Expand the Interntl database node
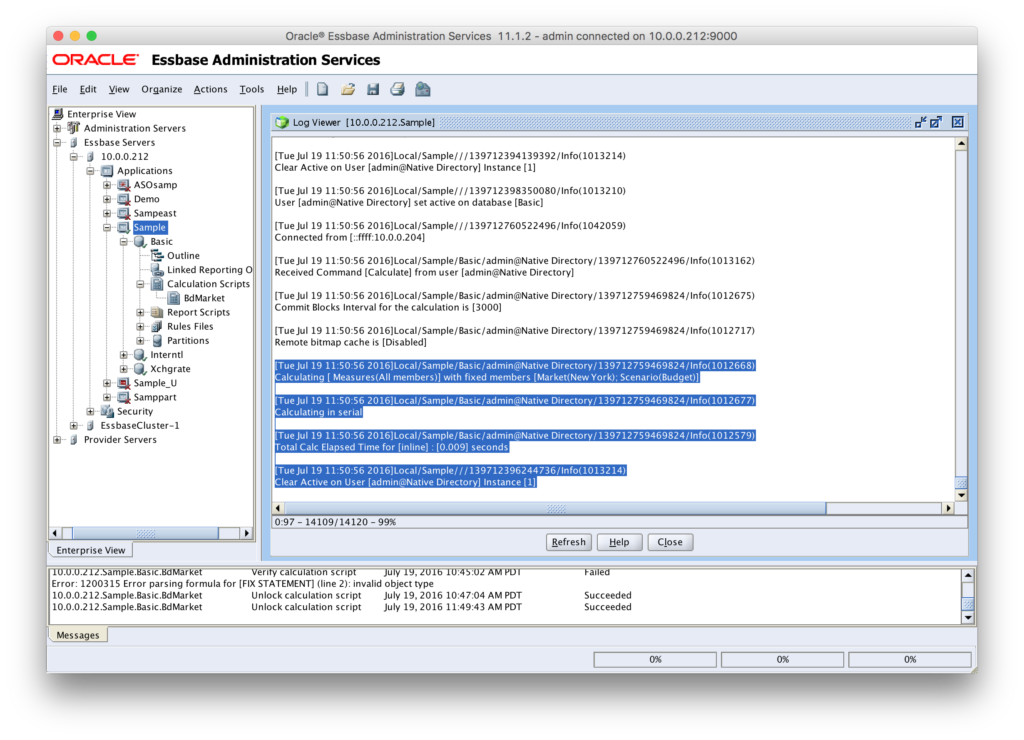Screen dimensions: 1024x740 [x=124, y=355]
